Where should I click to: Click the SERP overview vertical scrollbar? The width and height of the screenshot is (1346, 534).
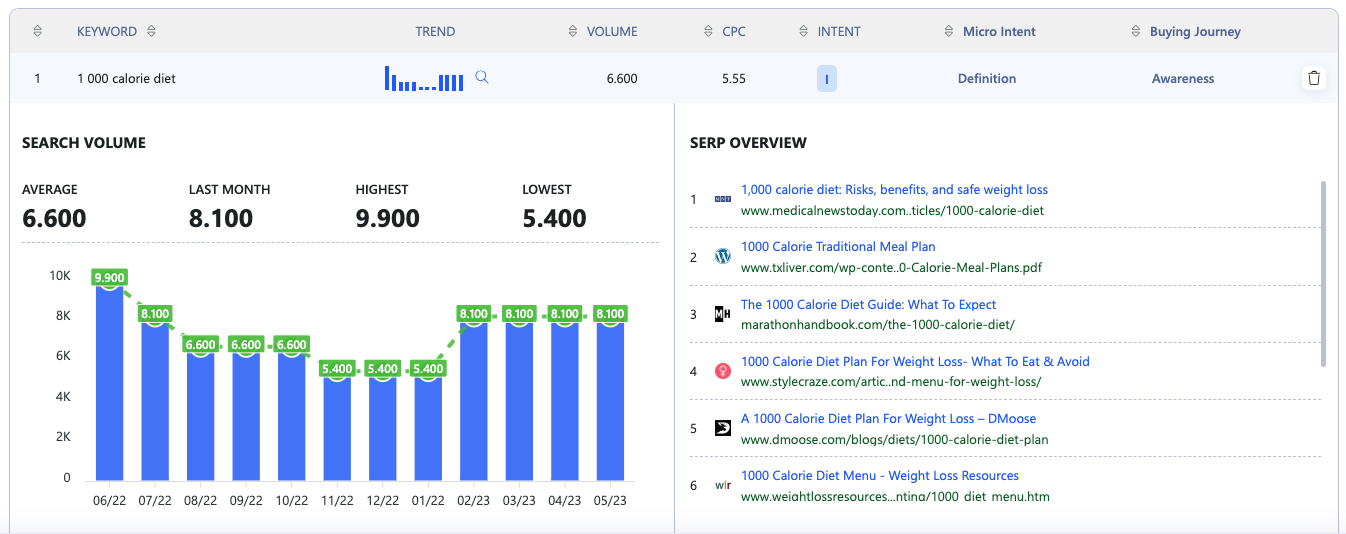pyautogui.click(x=1323, y=273)
